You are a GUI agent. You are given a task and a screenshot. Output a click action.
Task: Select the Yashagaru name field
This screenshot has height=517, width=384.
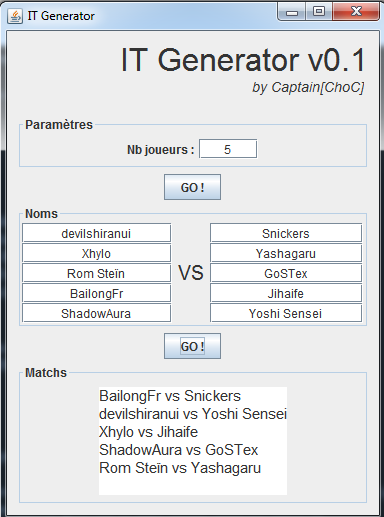[x=286, y=253]
